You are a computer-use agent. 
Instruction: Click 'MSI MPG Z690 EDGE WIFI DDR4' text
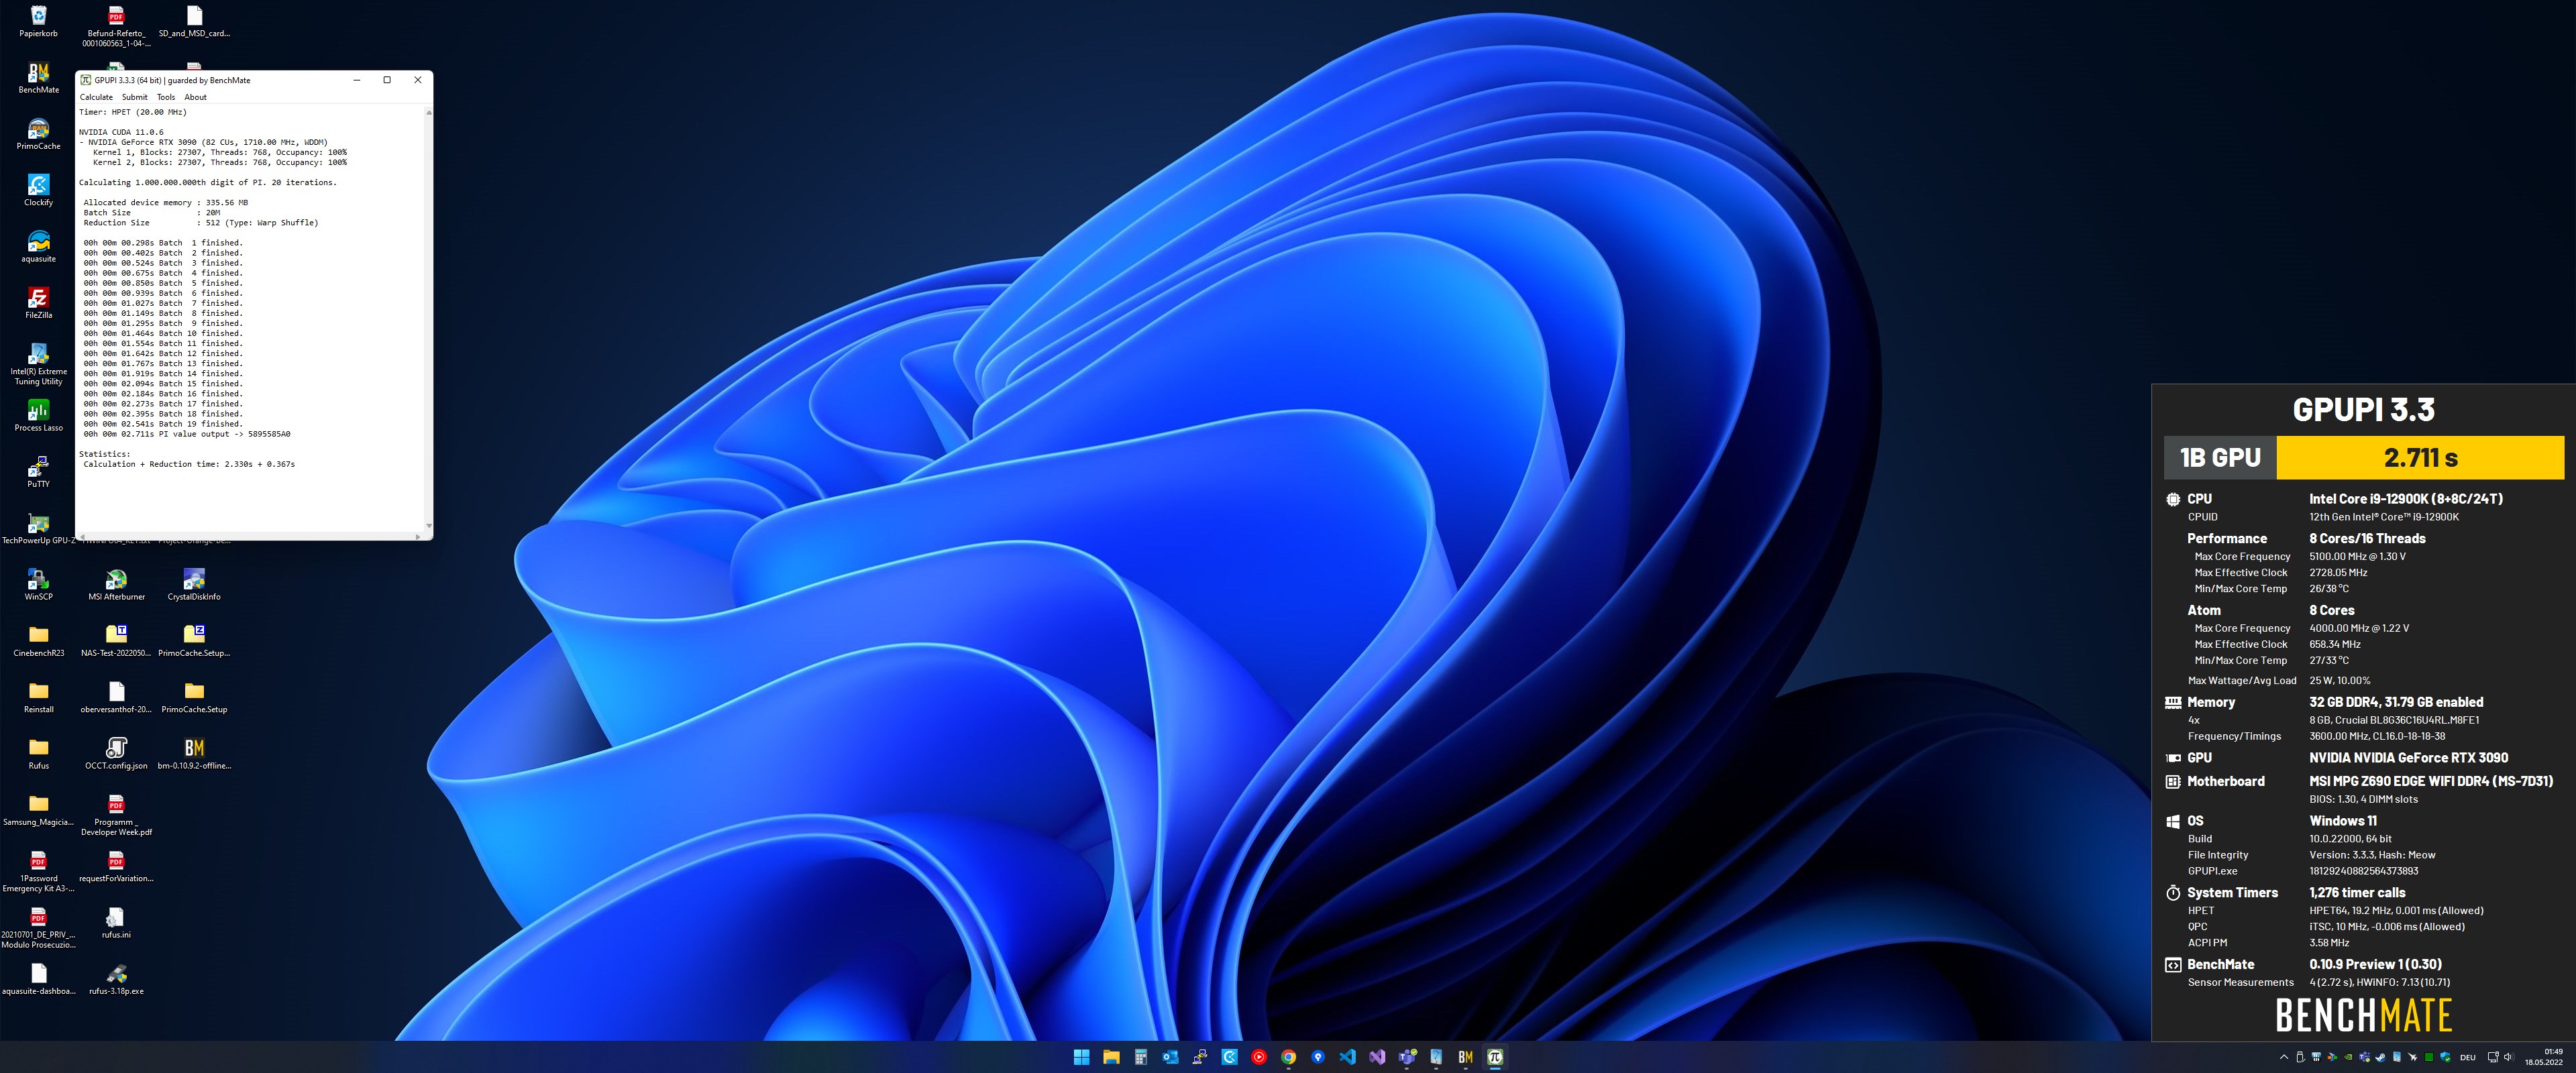tap(2431, 782)
